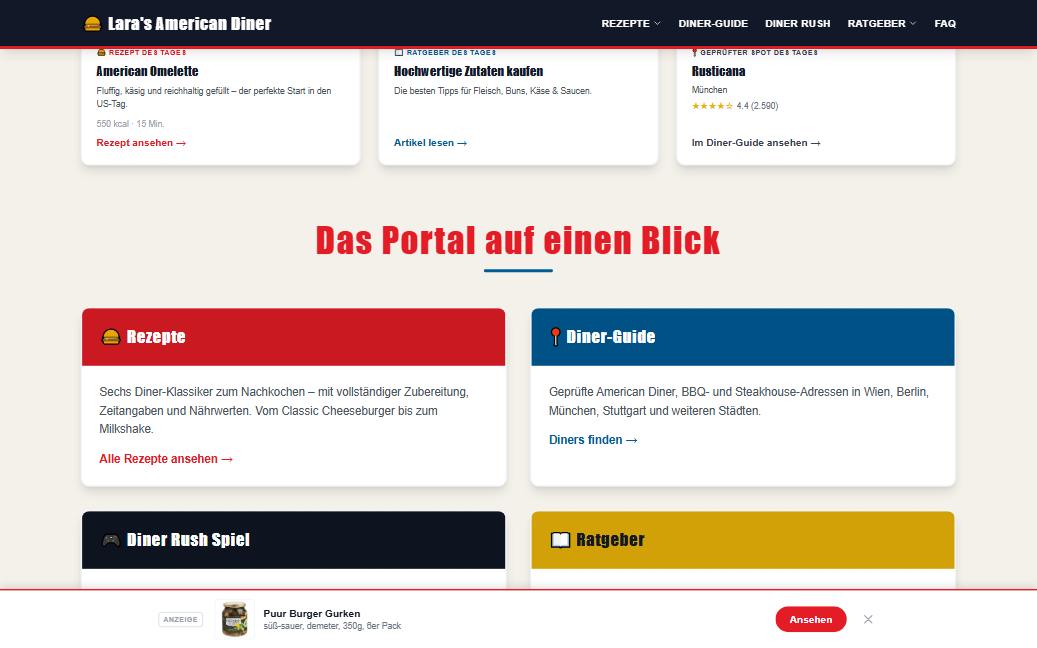
Task: Click the burger icon in Rezepte card
Action: coord(111,337)
